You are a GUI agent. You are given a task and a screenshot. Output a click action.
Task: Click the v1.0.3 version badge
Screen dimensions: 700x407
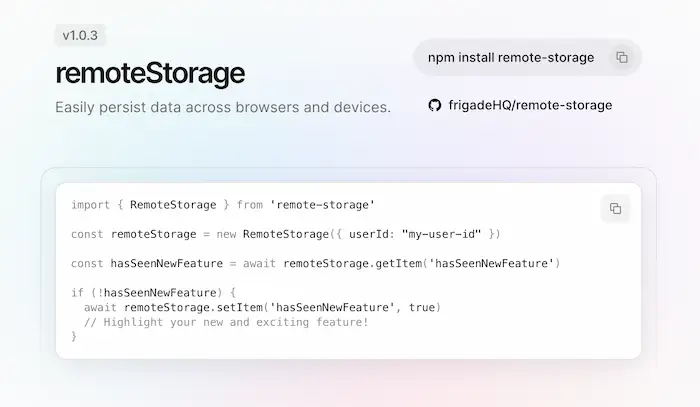click(80, 35)
